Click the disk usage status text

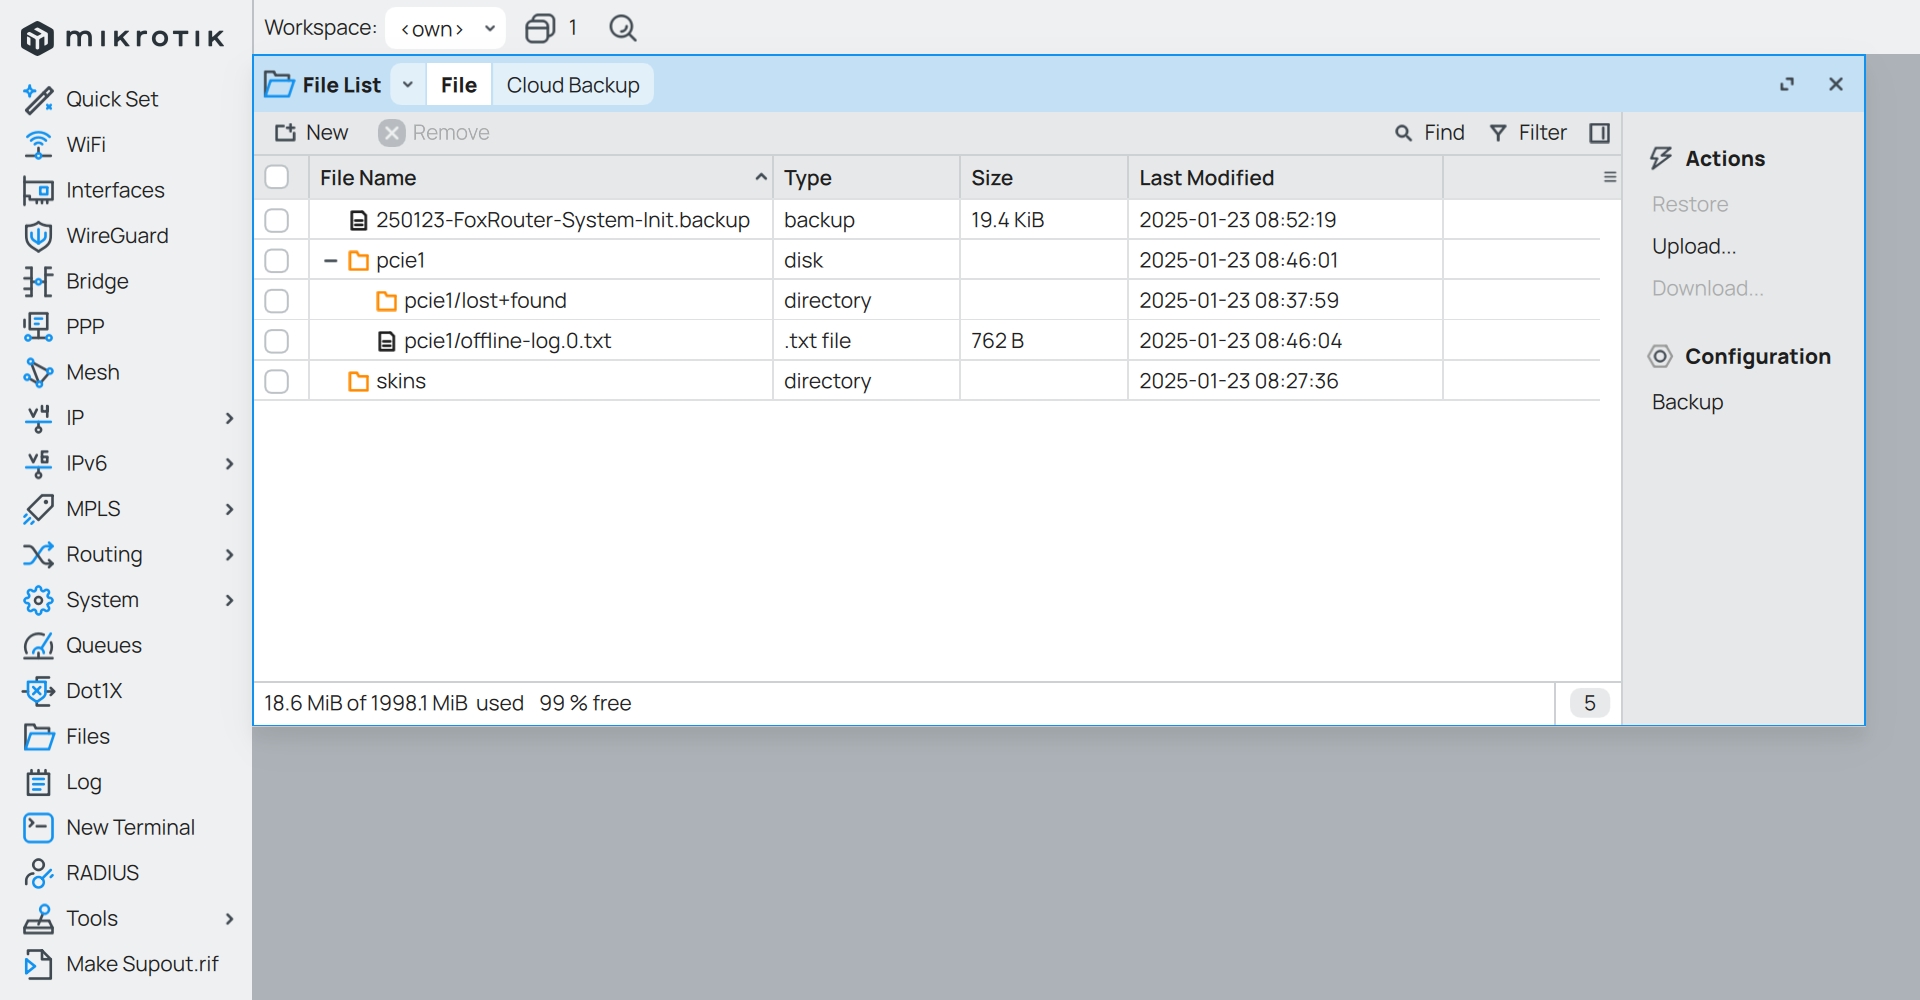[448, 703]
